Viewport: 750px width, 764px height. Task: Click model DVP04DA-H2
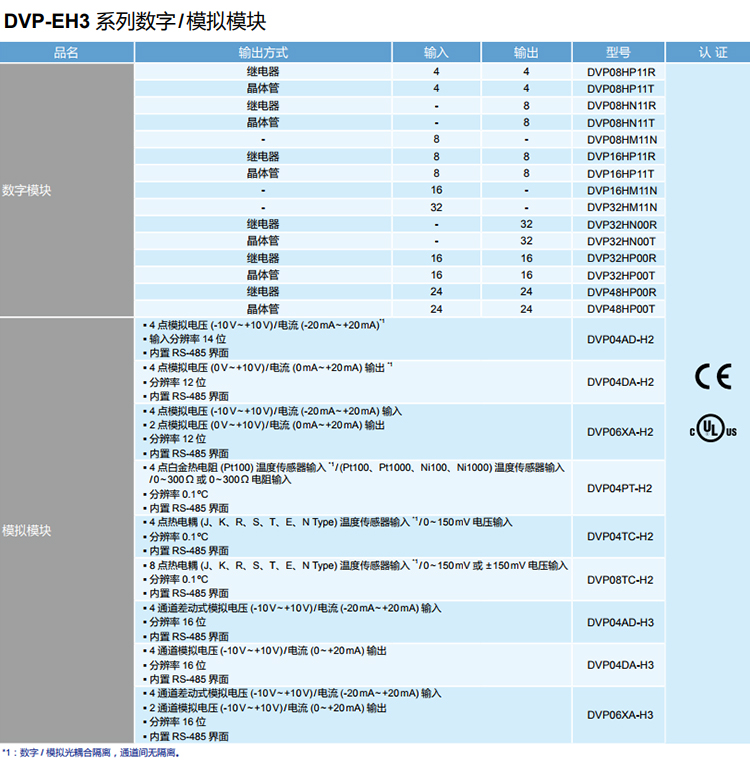click(x=620, y=382)
